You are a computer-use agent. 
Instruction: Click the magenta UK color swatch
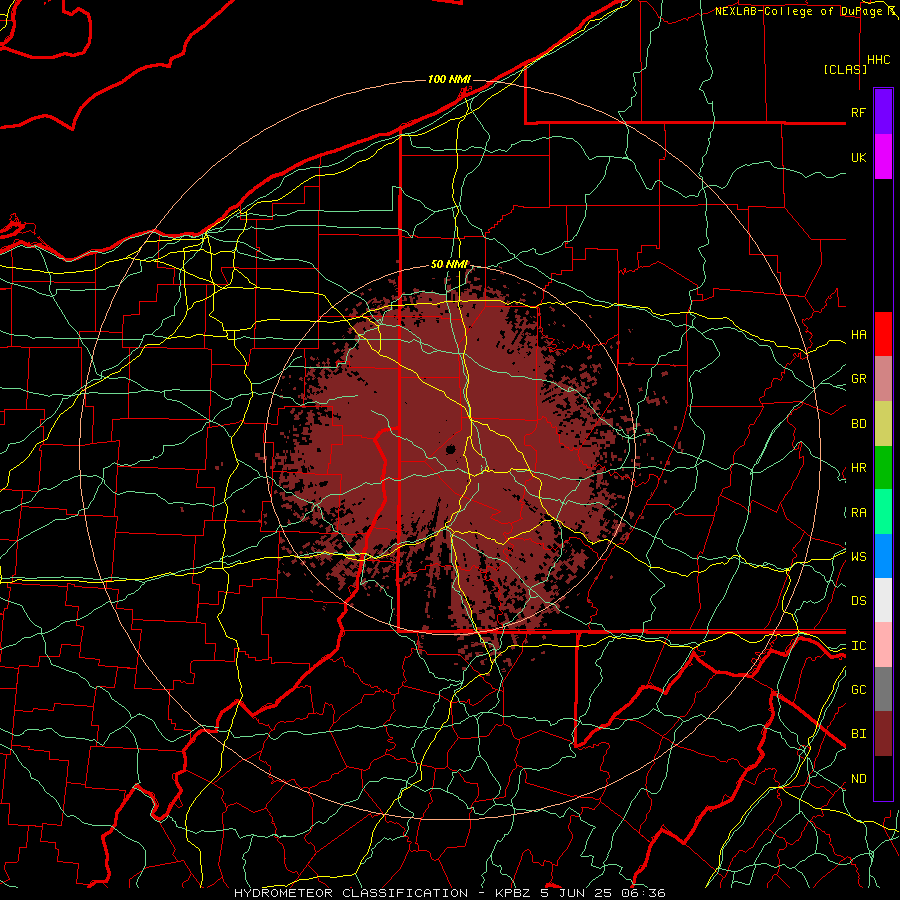[883, 157]
